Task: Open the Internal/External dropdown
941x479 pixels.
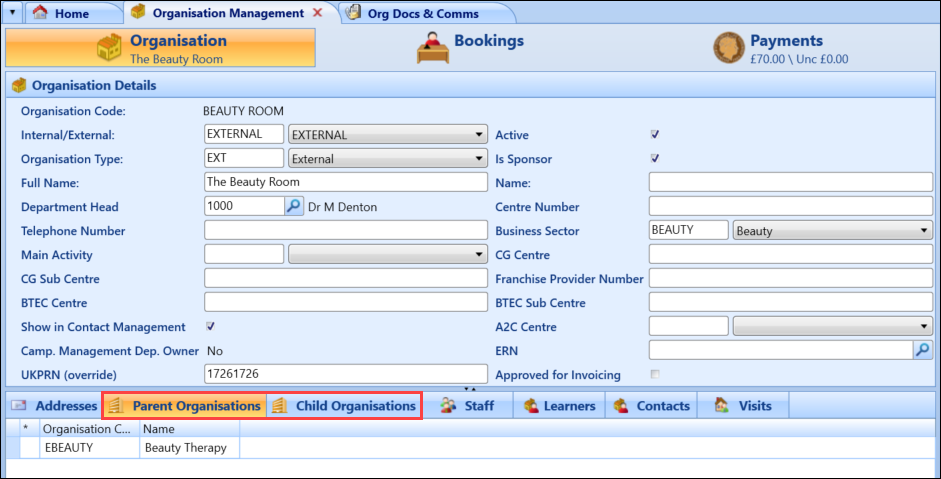Action: pyautogui.click(x=388, y=134)
